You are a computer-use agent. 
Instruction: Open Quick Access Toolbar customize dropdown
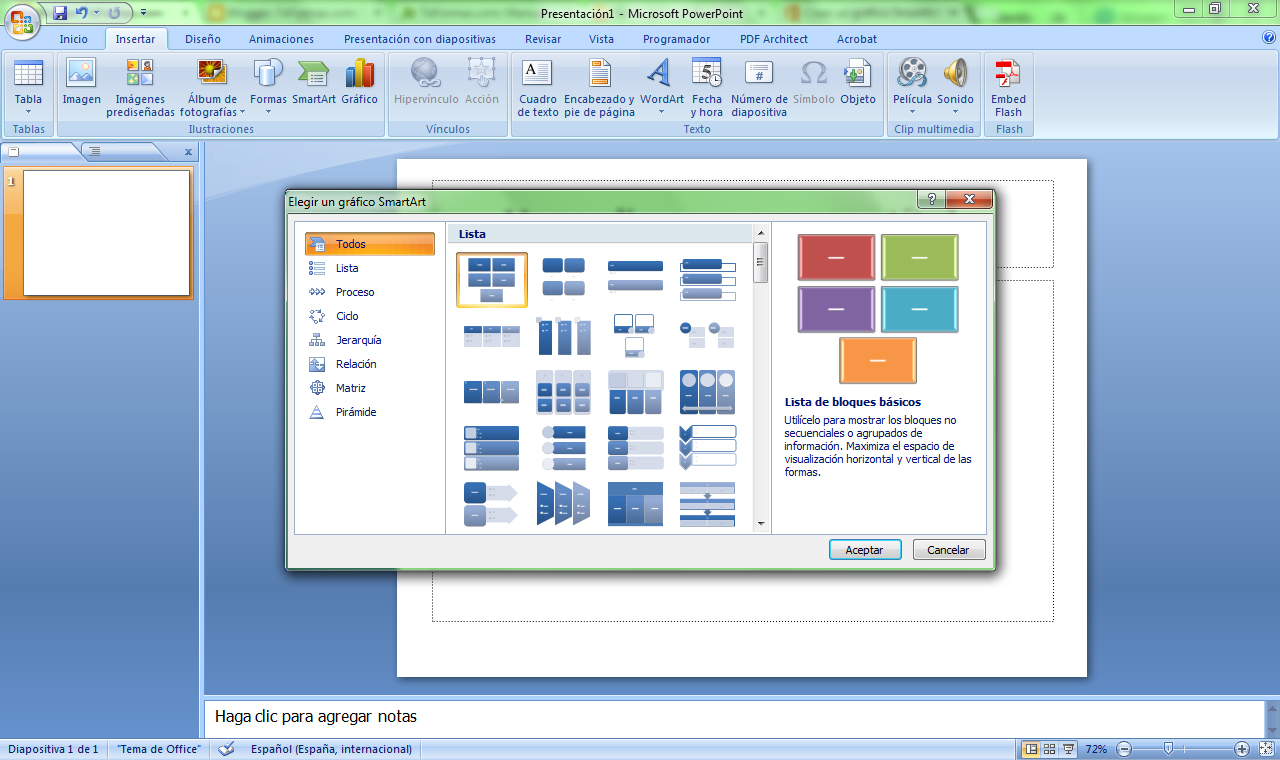point(143,13)
